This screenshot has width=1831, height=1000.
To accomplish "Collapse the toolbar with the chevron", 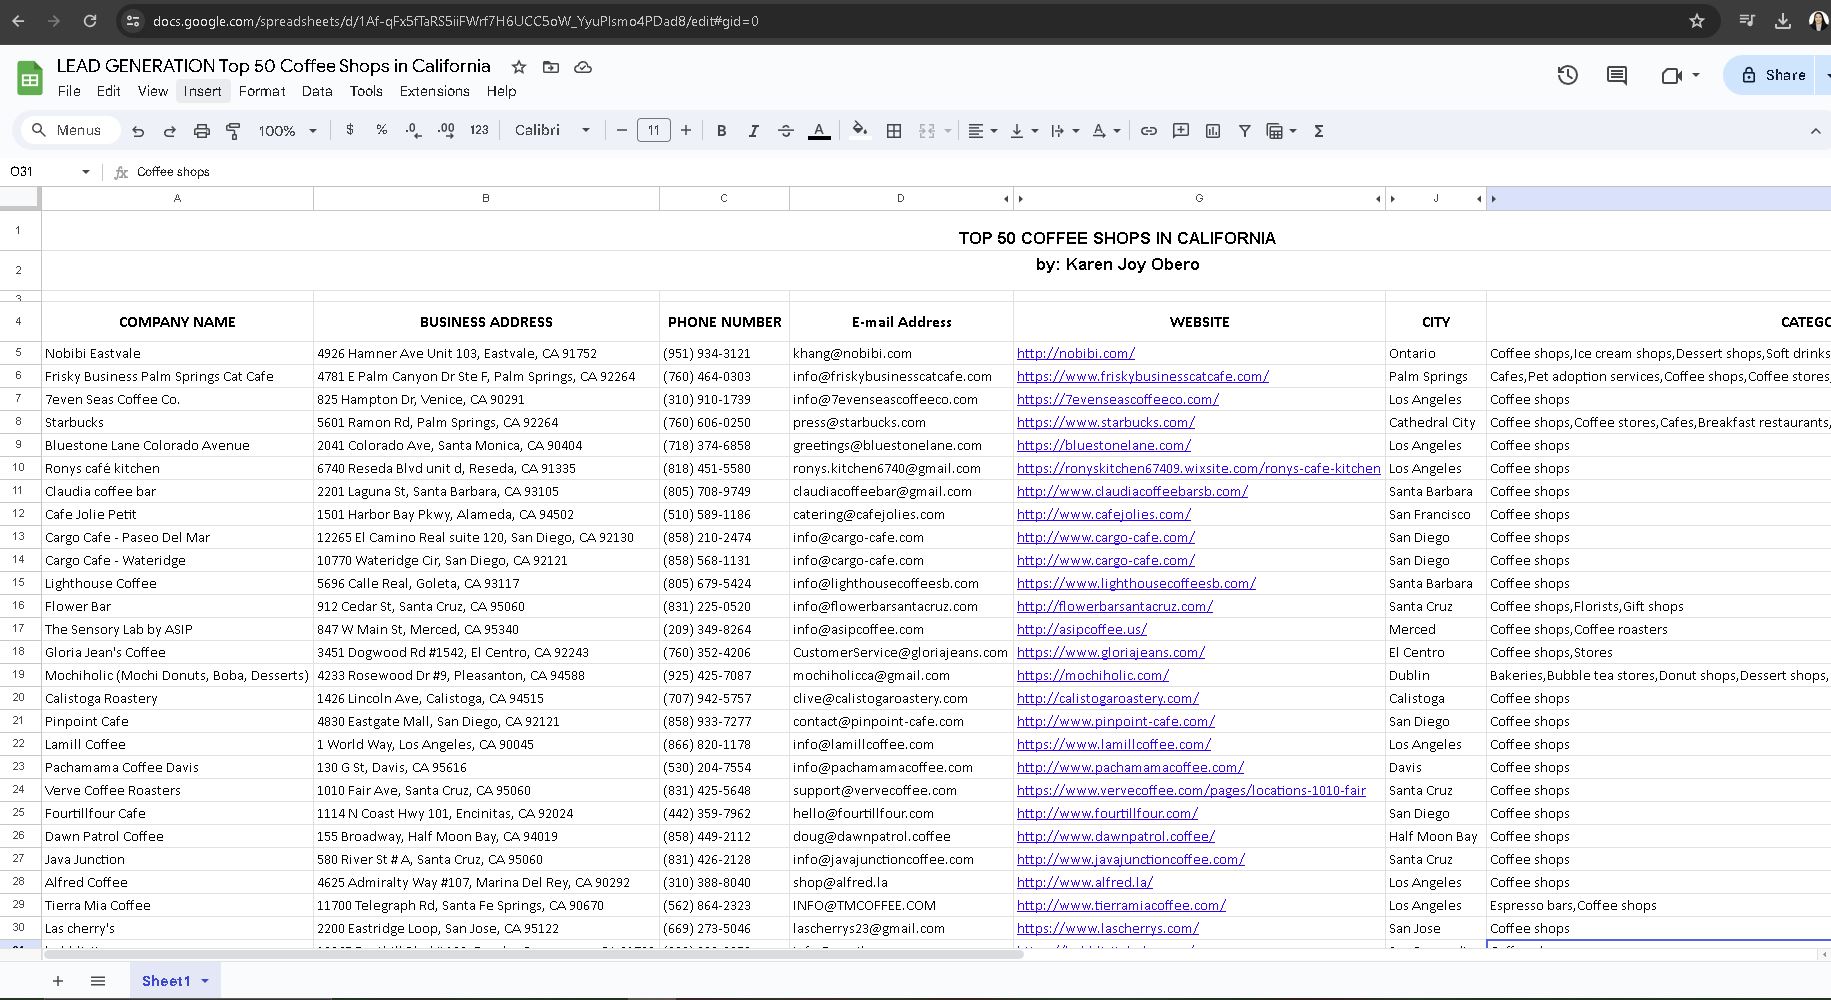I will coord(1815,131).
